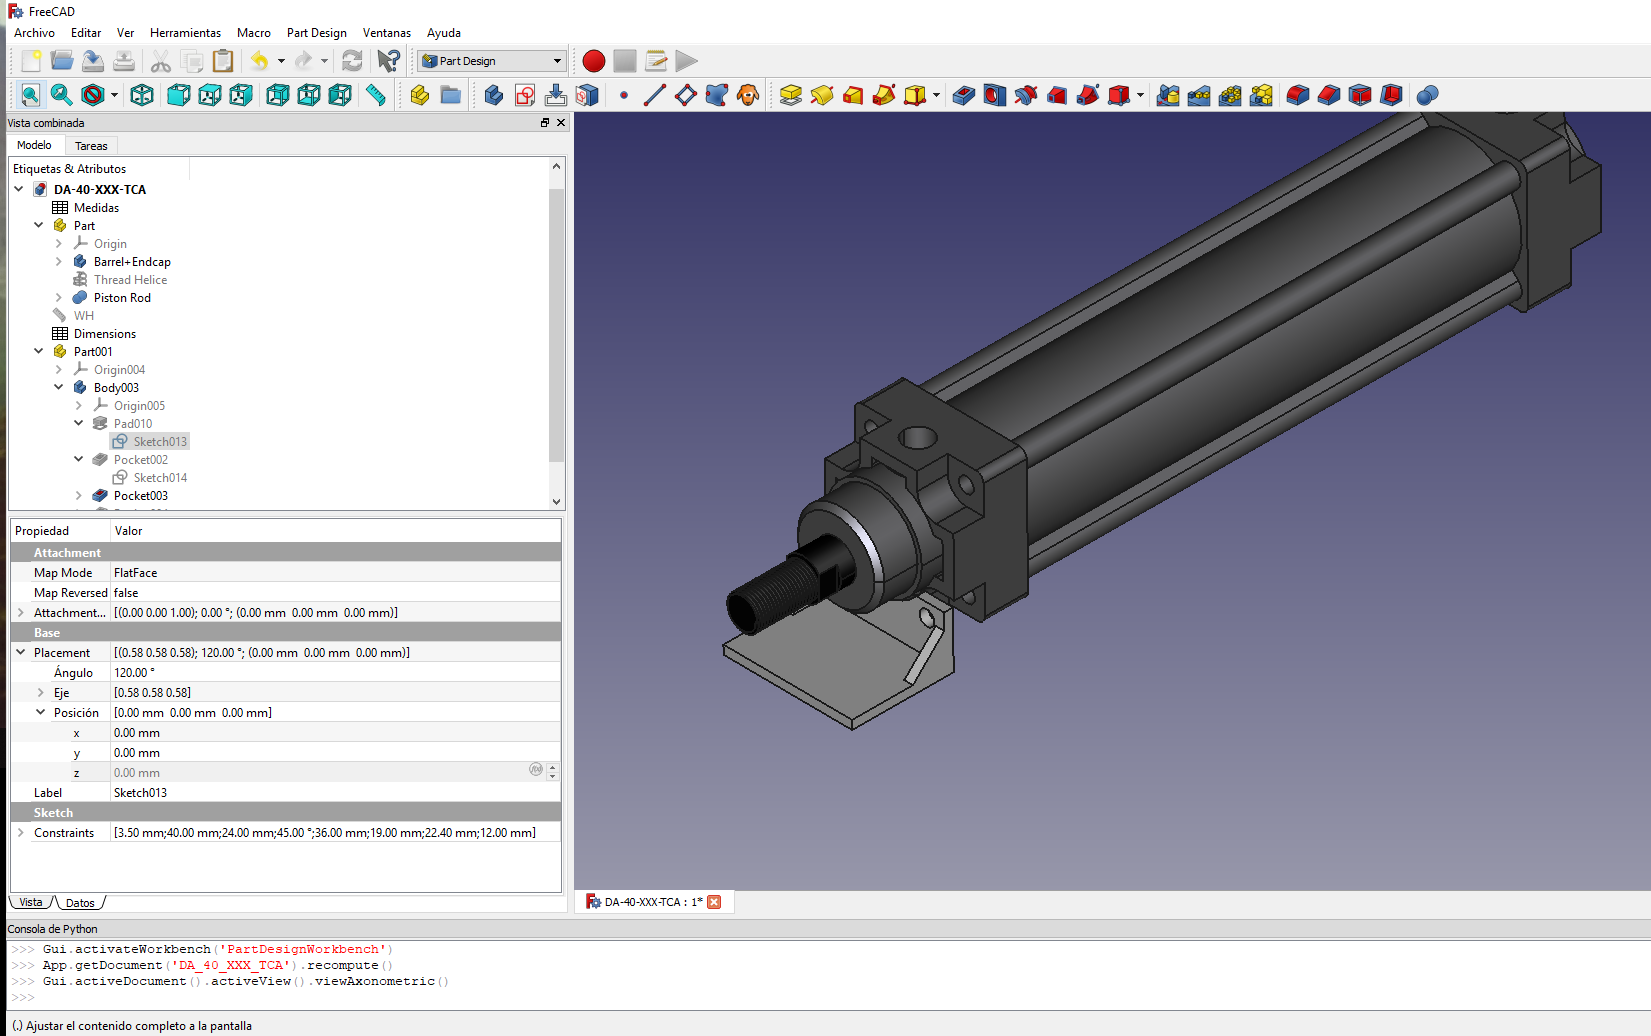Click the Pocket tool icon
Viewport: 1651px width, 1036px height.
coord(964,95)
